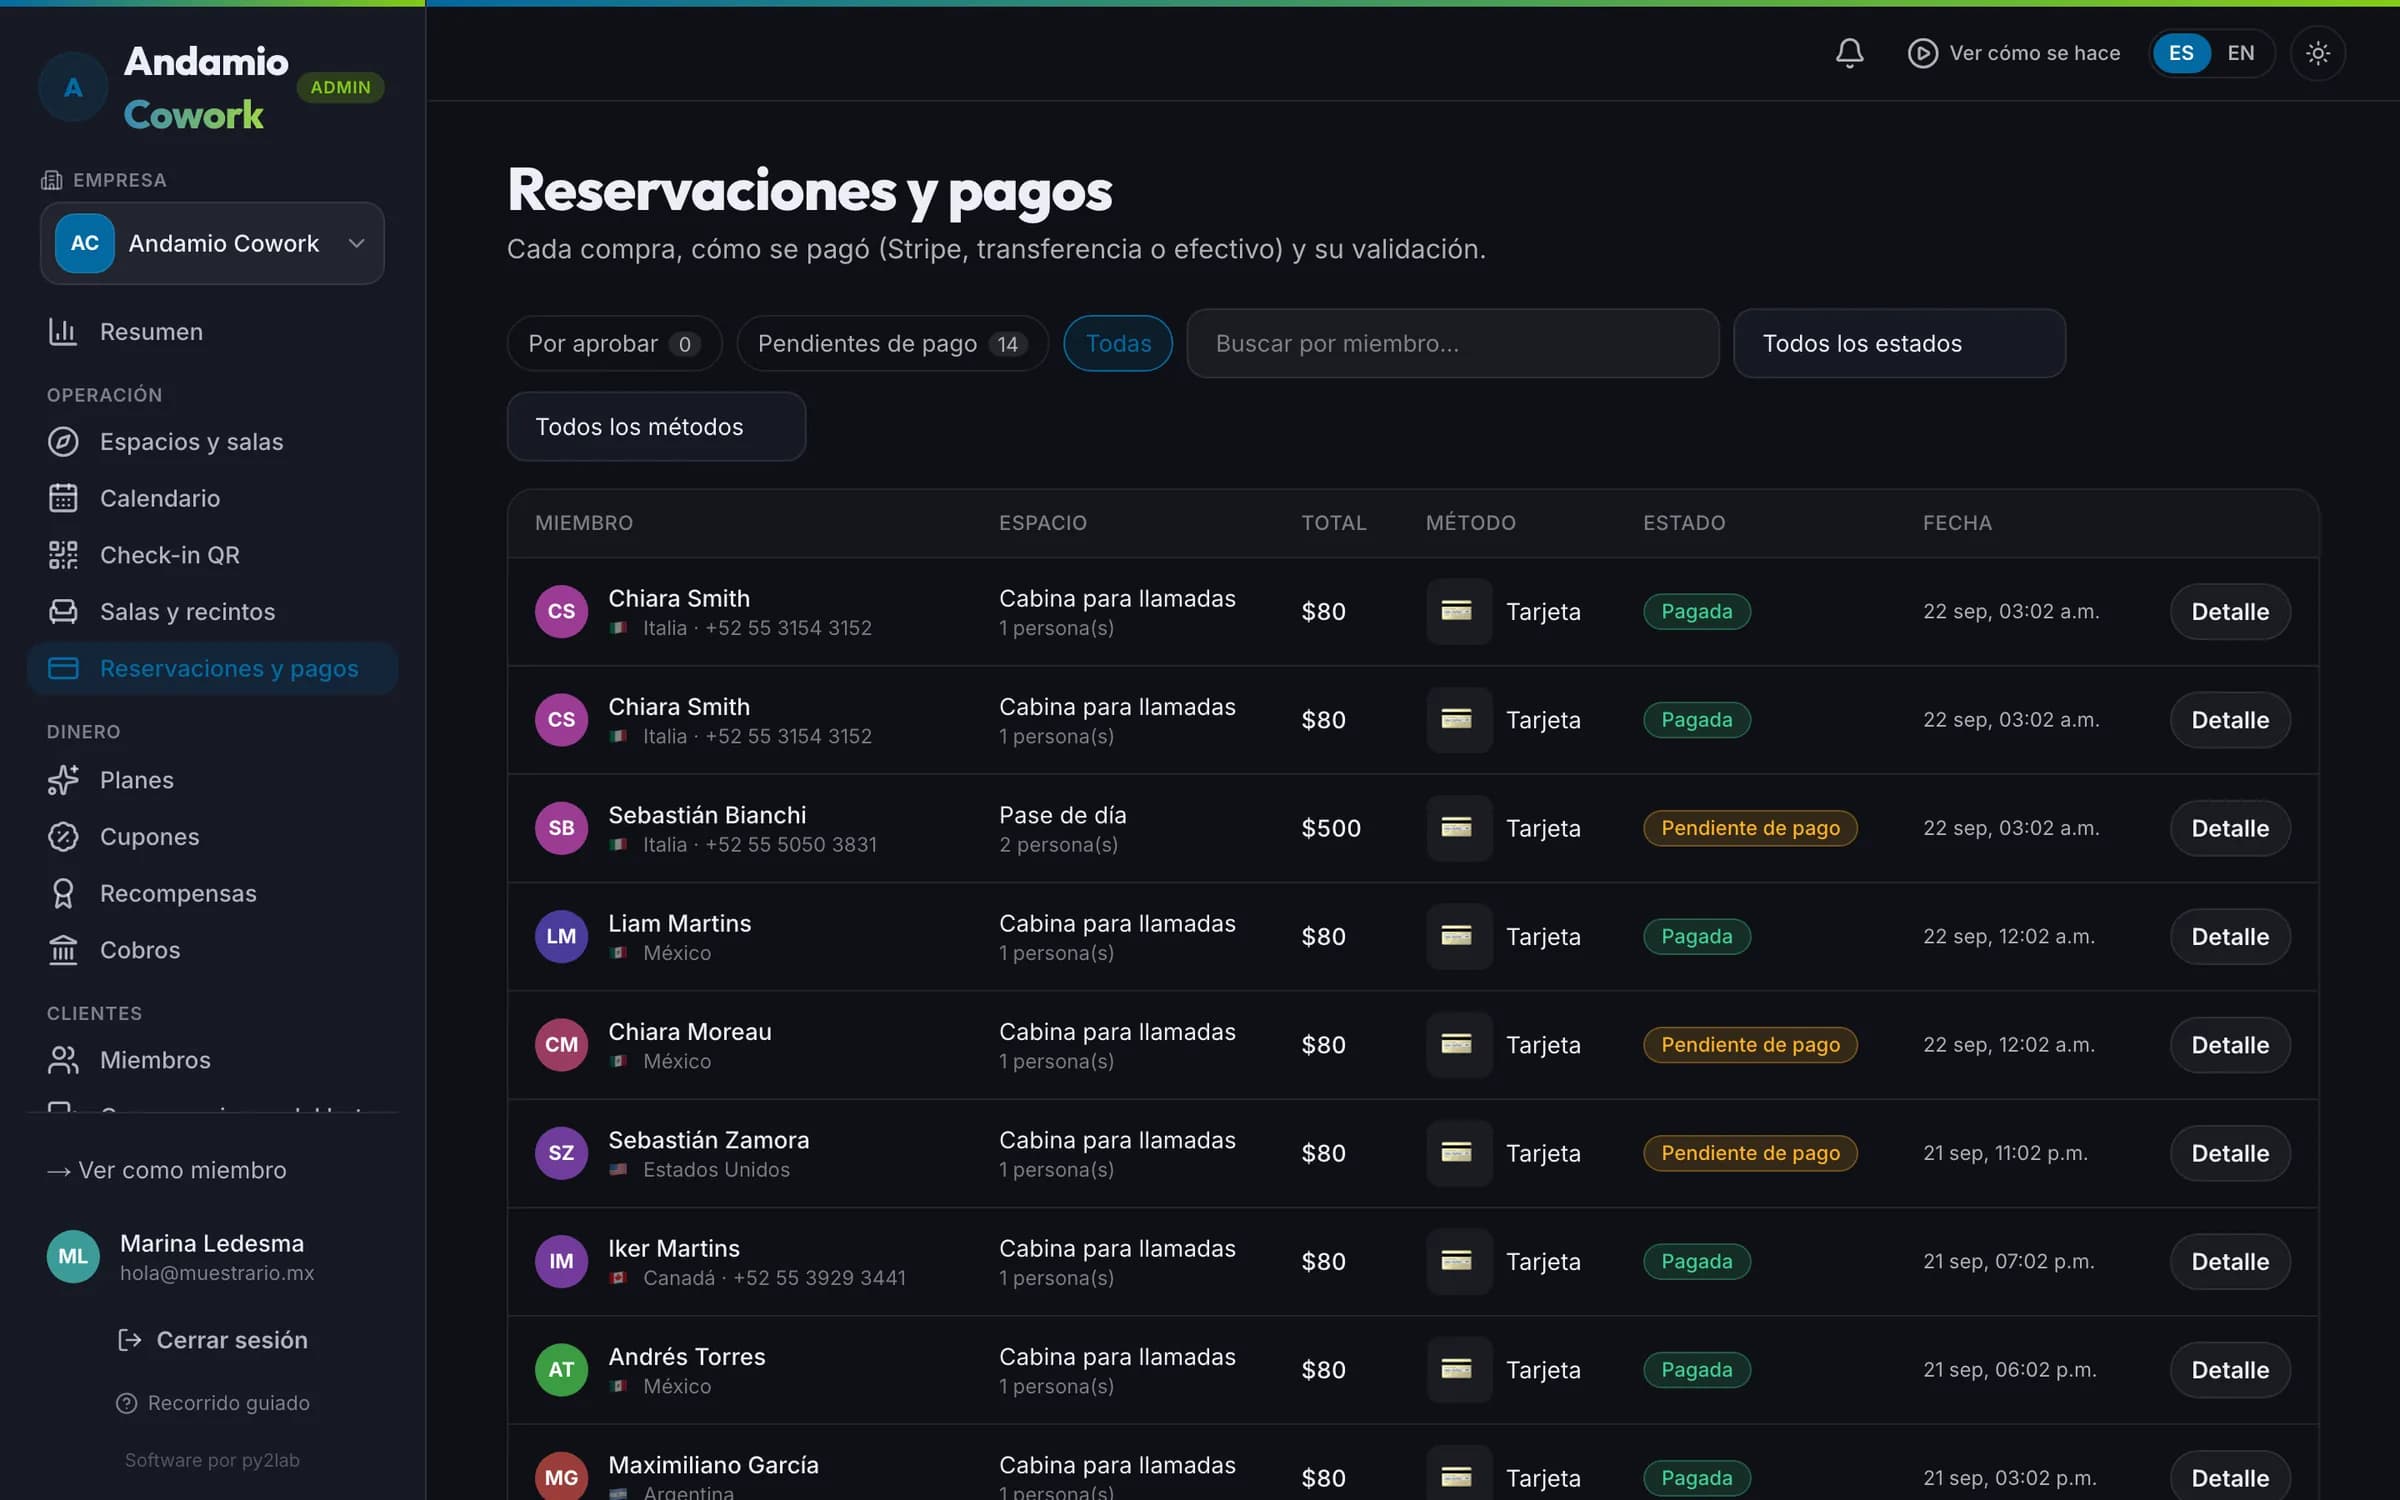Open the notifications bell
The image size is (2400, 1500).
point(1849,53)
